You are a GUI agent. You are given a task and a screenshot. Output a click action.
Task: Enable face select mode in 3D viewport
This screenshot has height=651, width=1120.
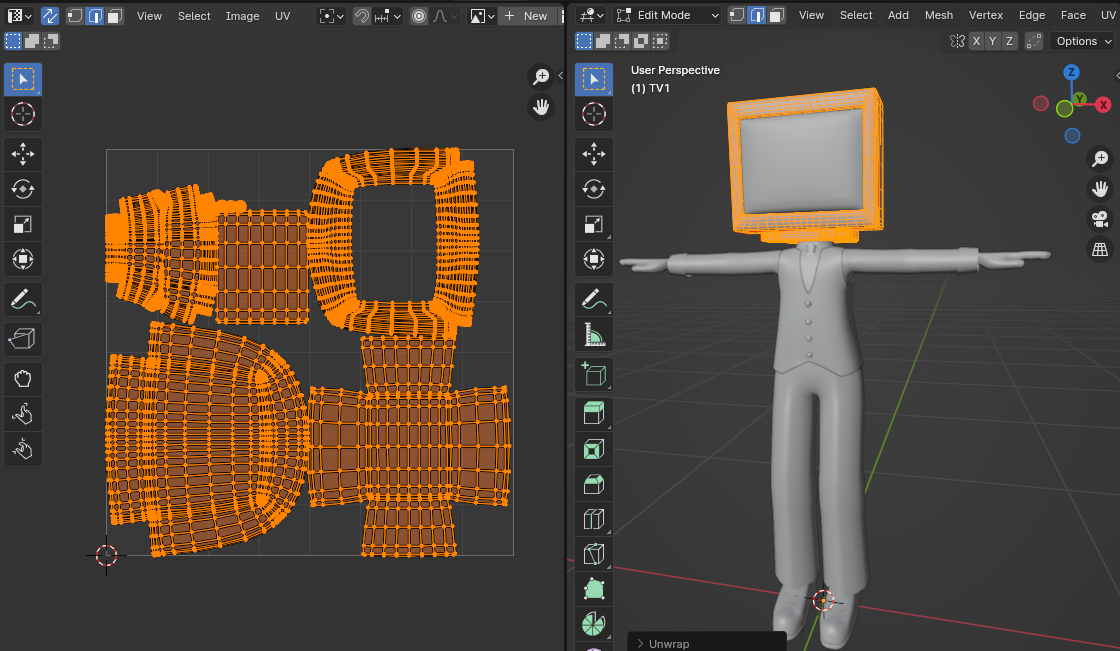pos(776,15)
